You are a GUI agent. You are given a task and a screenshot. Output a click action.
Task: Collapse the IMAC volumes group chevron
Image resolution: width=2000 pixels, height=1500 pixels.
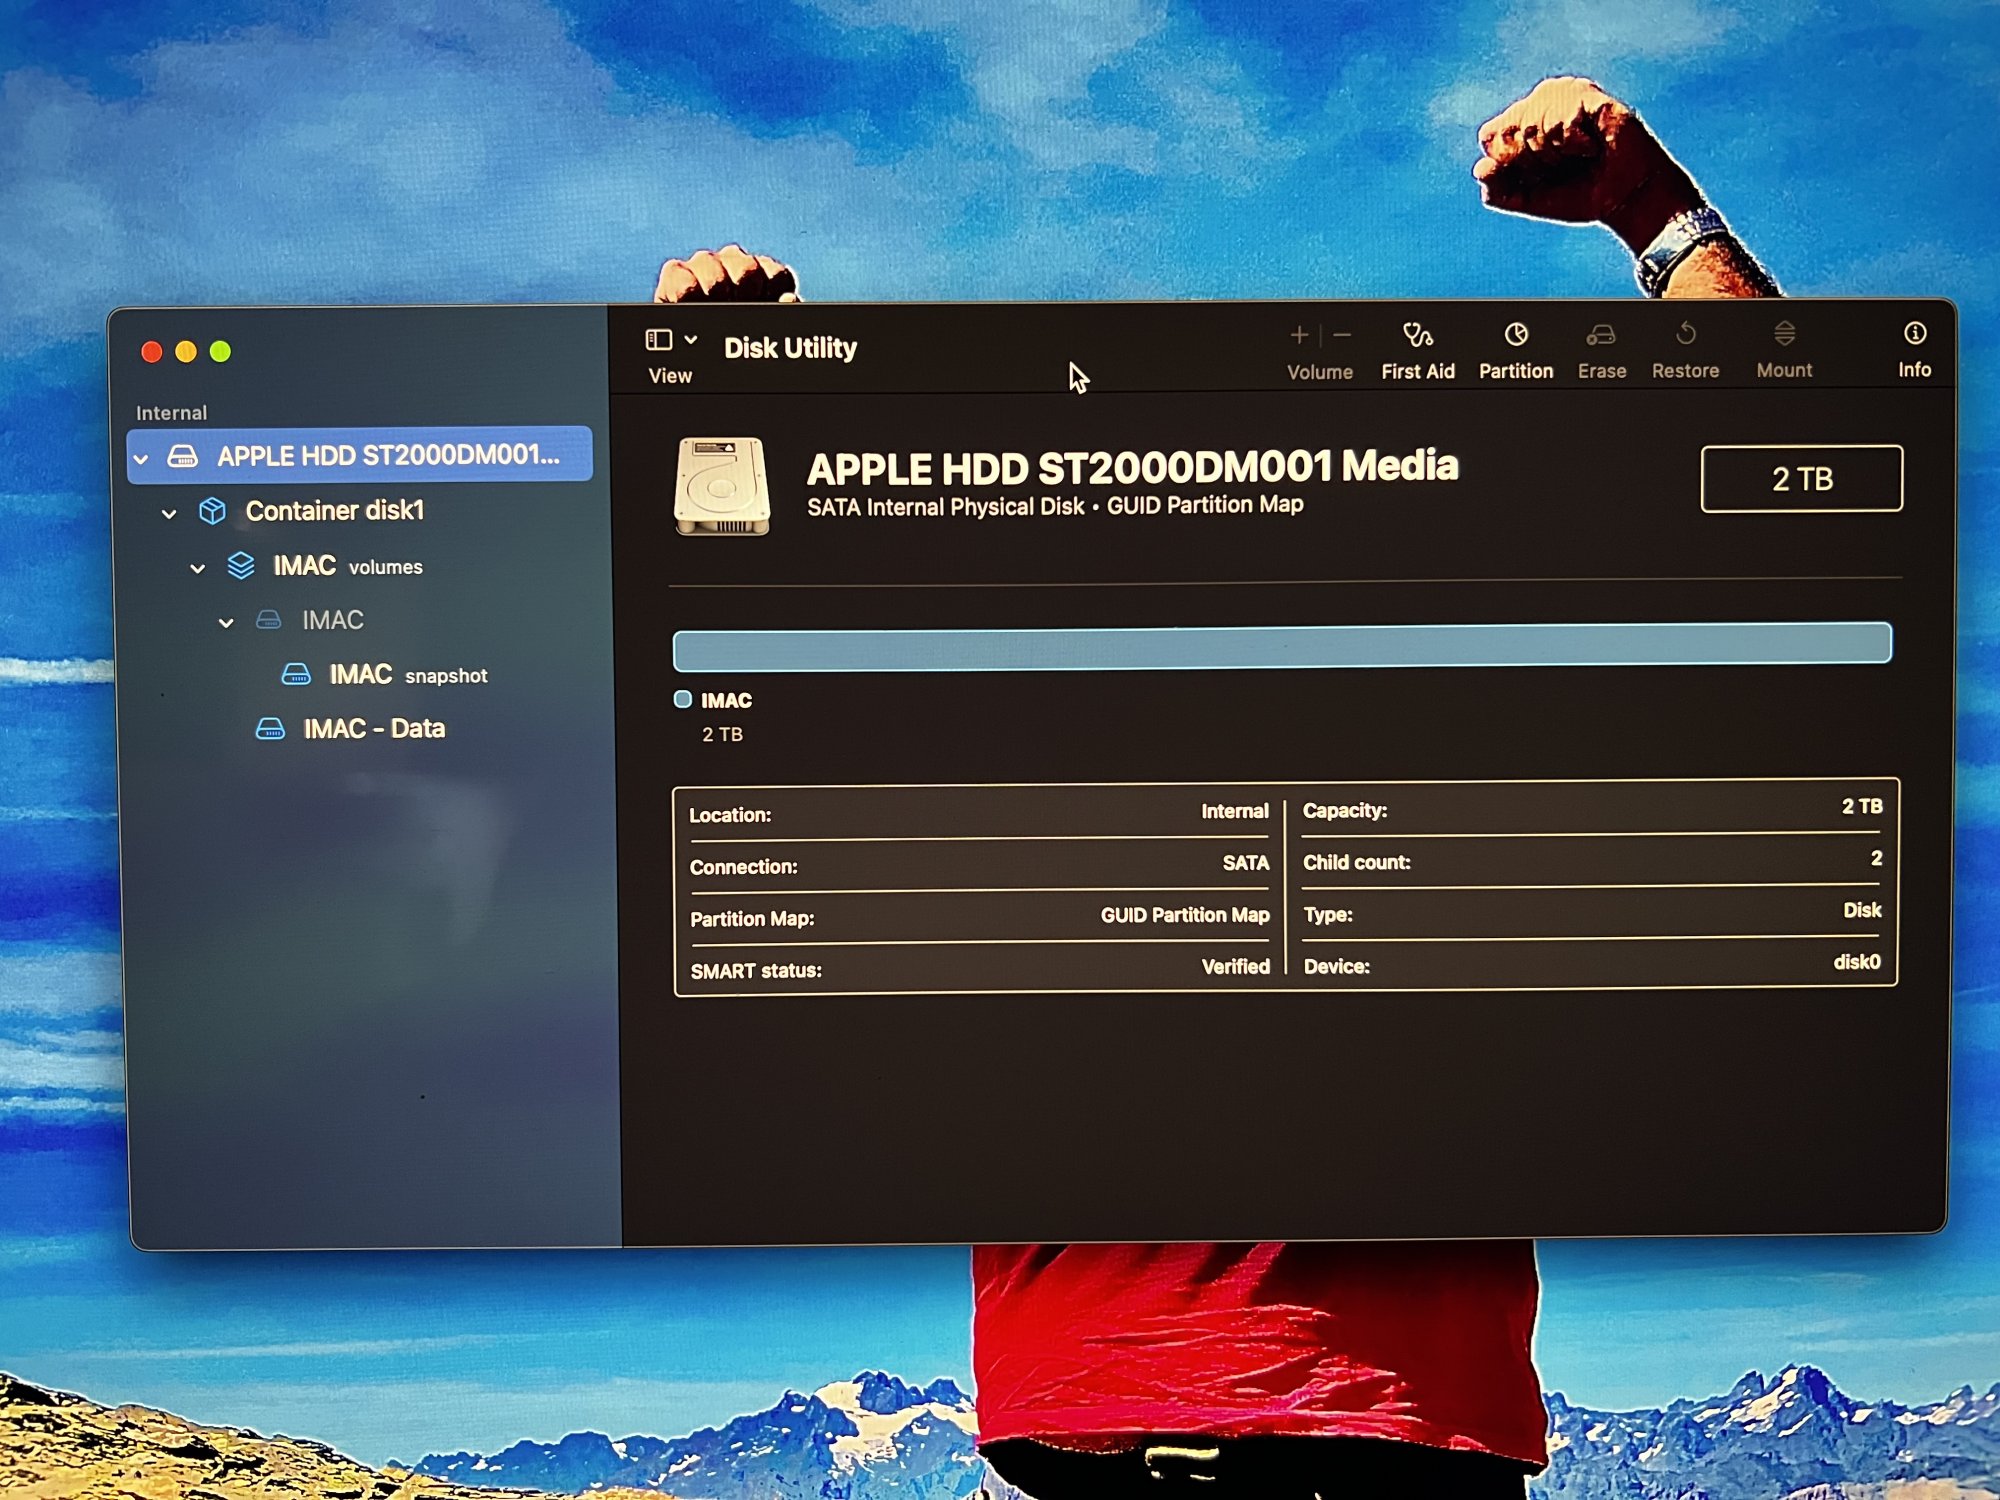pos(198,569)
